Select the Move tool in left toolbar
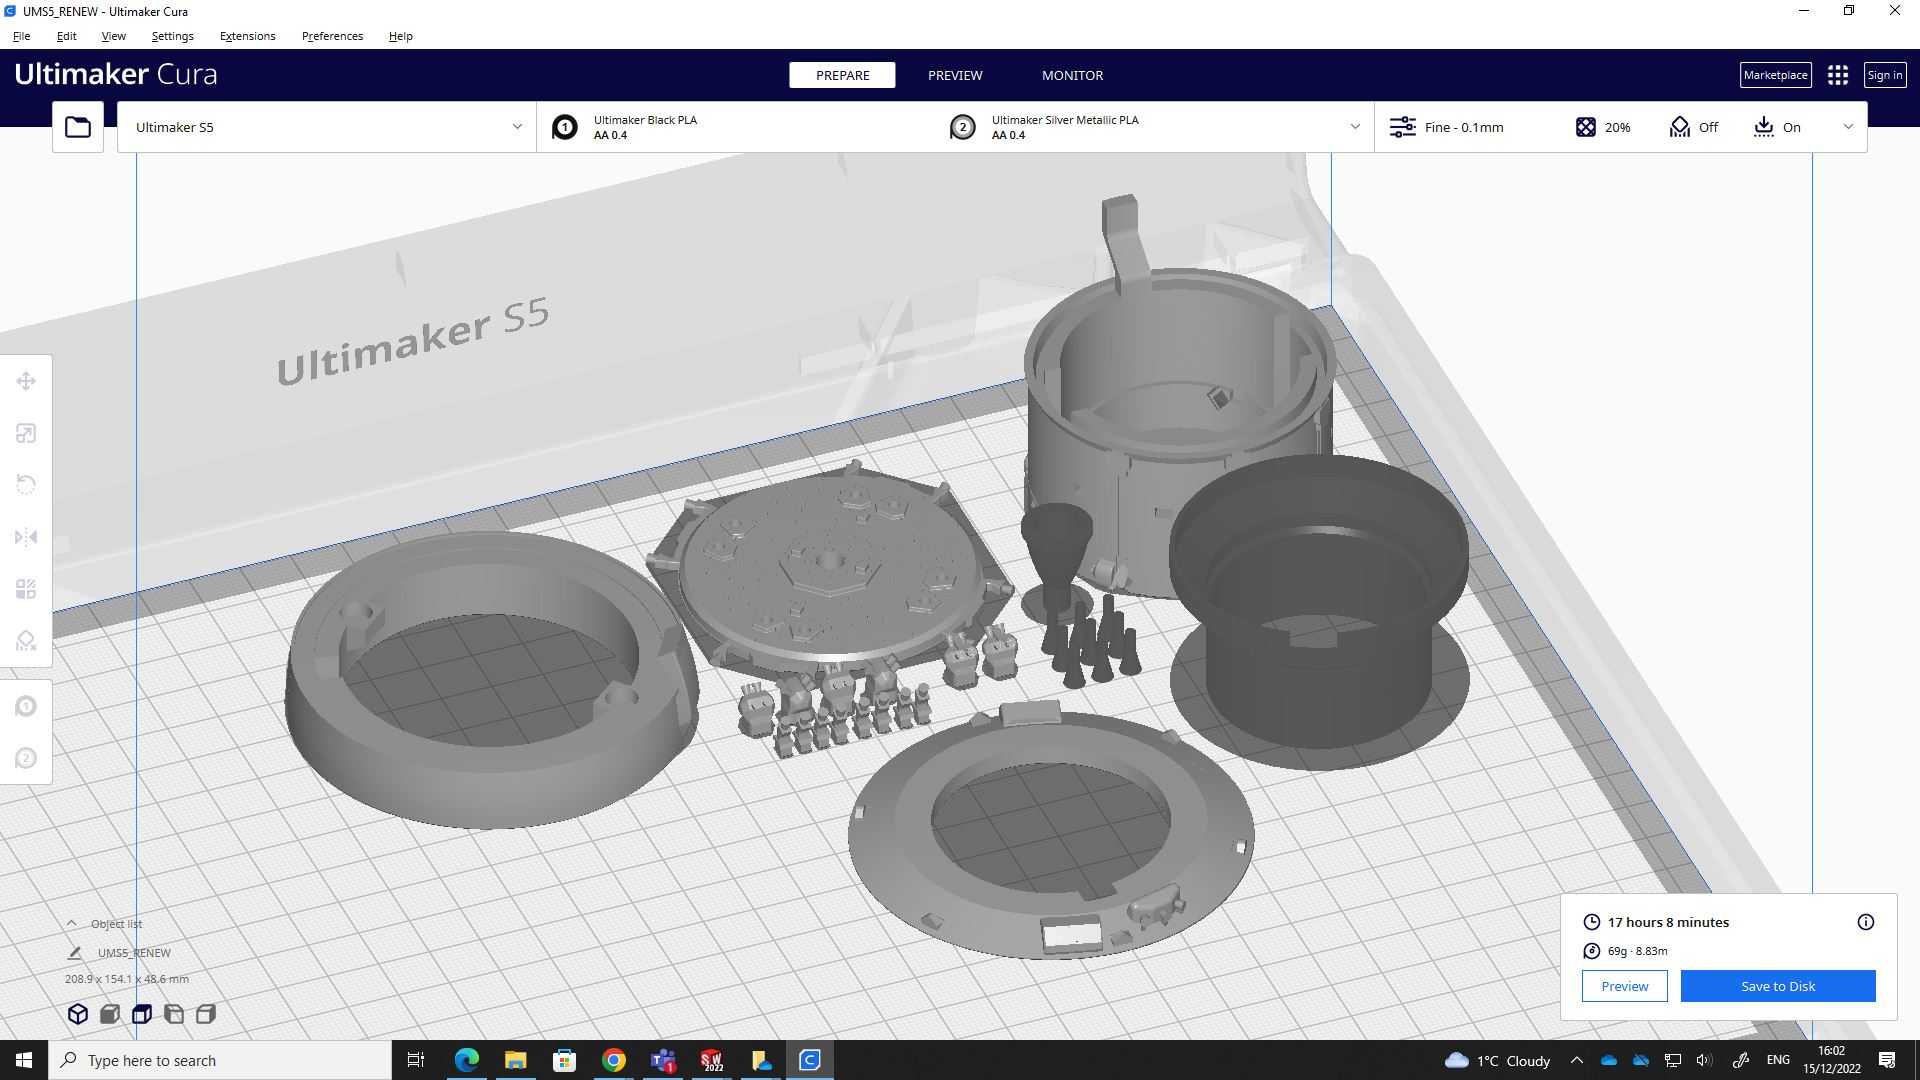This screenshot has width=1920, height=1080. pyautogui.click(x=26, y=381)
